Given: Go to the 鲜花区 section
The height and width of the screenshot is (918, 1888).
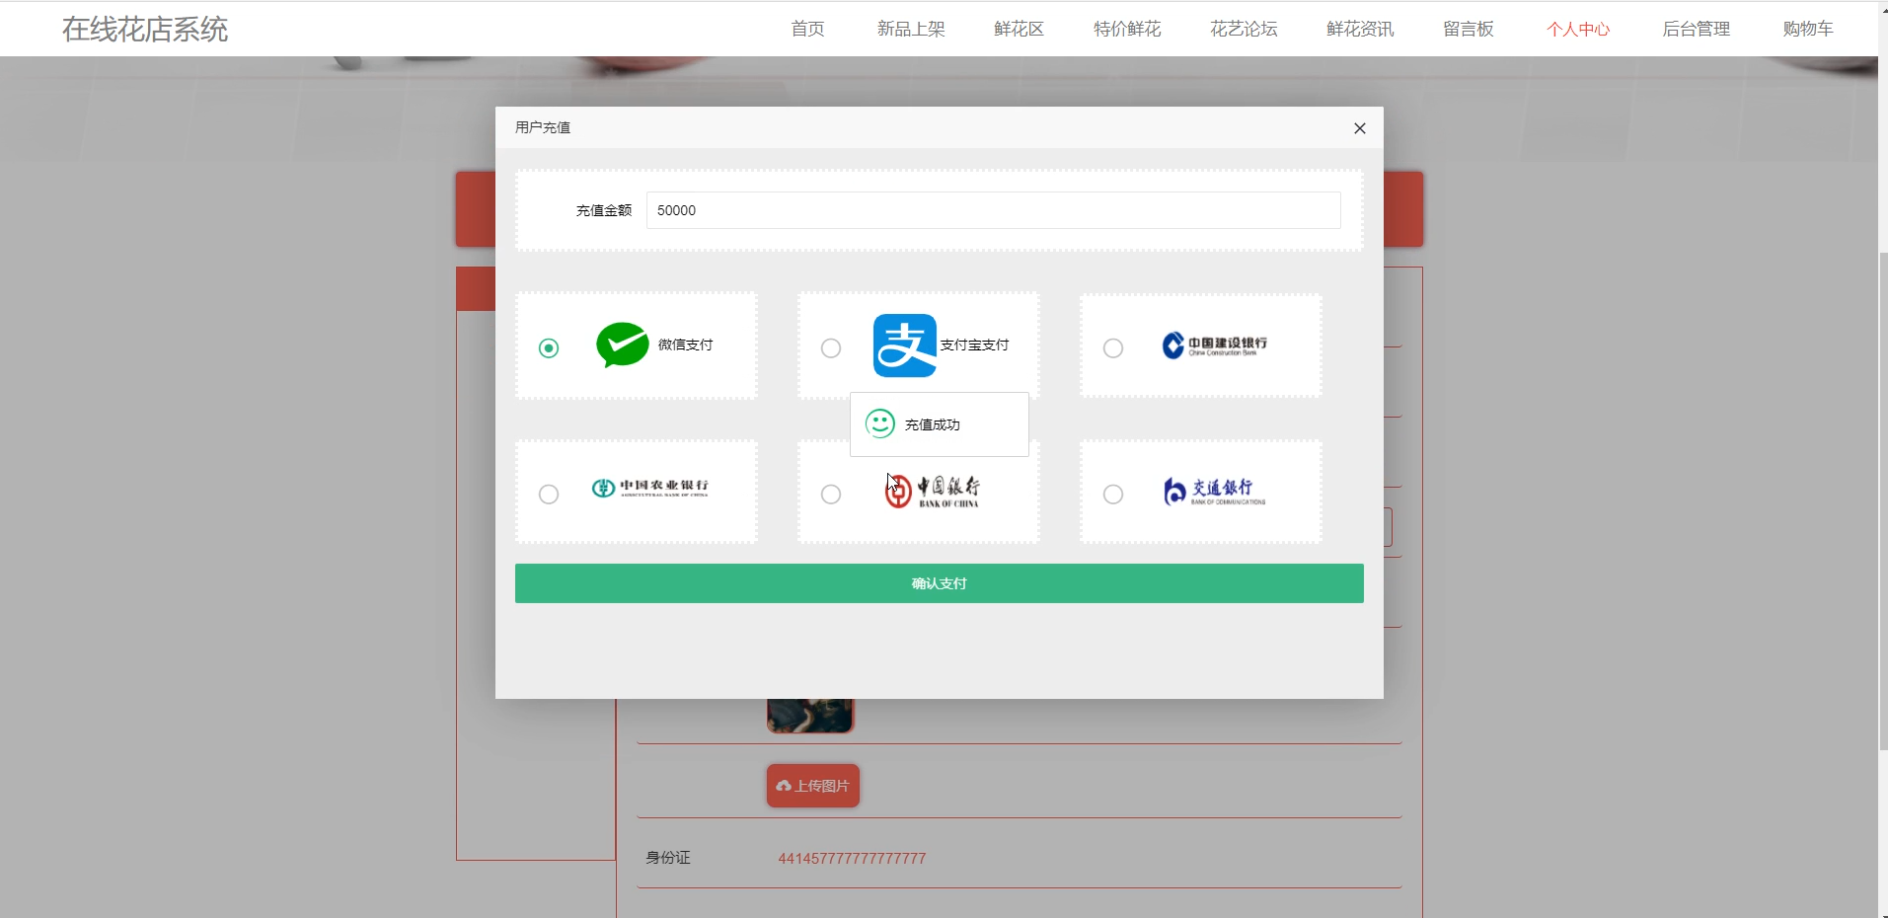Looking at the screenshot, I should click(x=1019, y=29).
